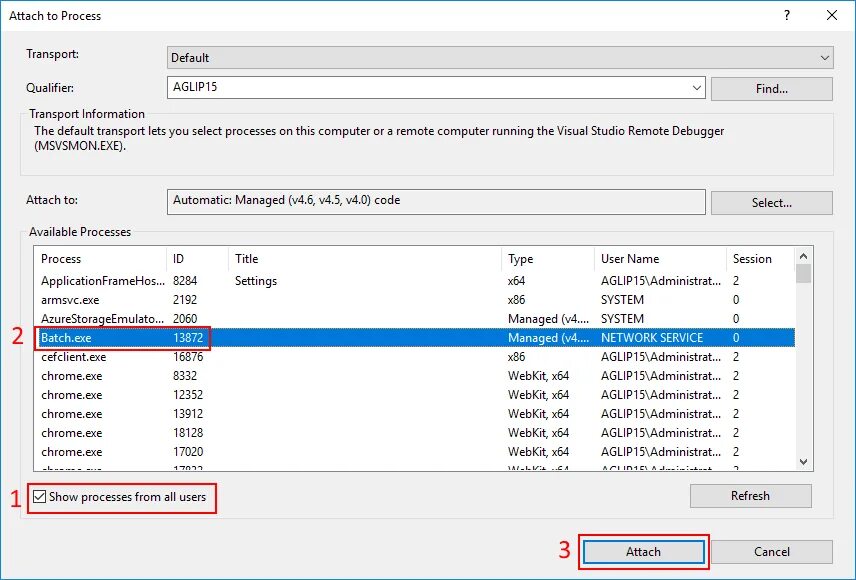The width and height of the screenshot is (856, 580).
Task: Open the Transport dropdown
Action: pos(500,57)
